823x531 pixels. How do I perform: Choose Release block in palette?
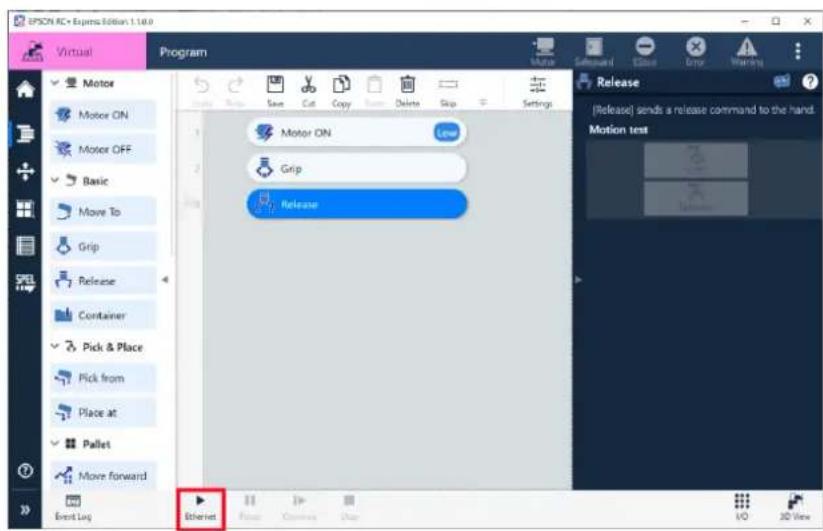[x=103, y=281]
